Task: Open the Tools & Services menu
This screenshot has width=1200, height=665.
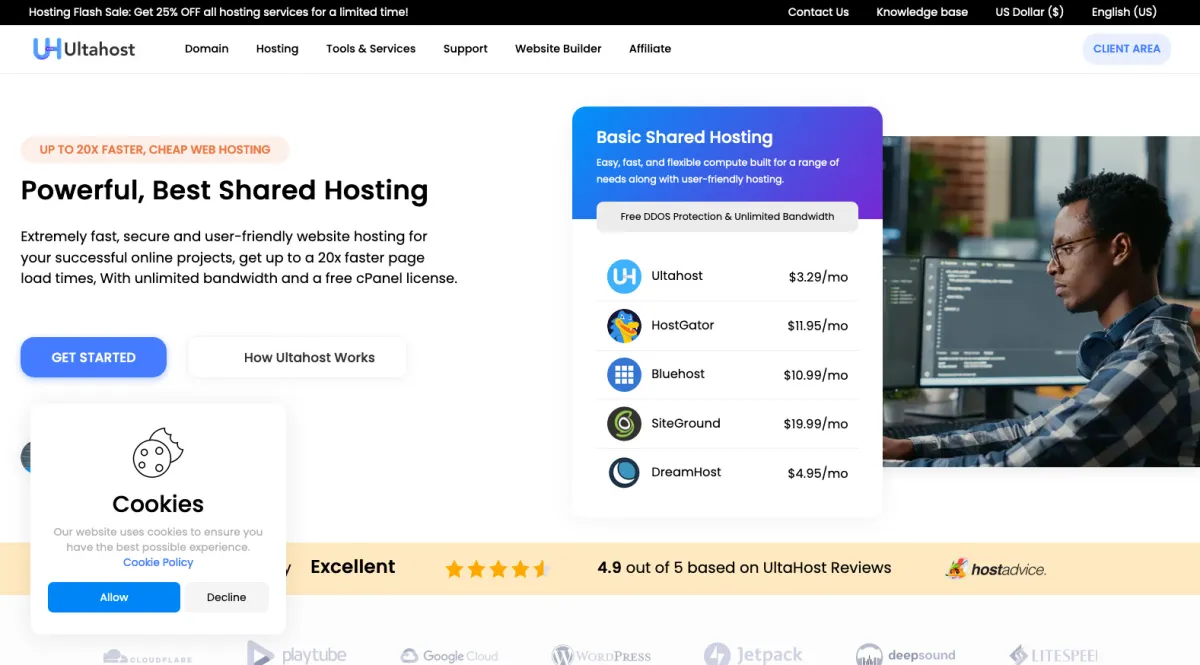Action: point(371,48)
